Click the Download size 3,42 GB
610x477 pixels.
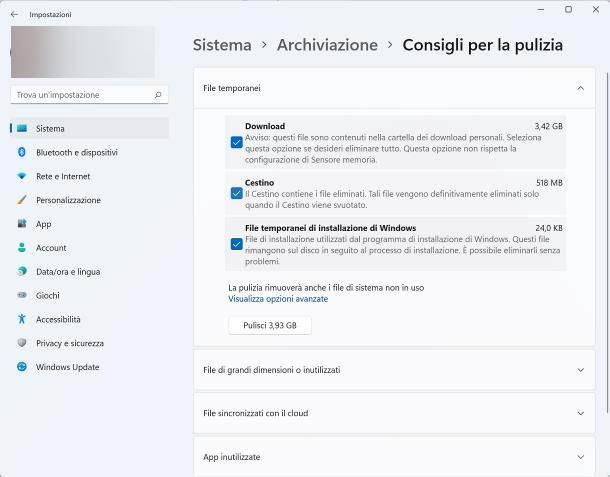[549, 126]
